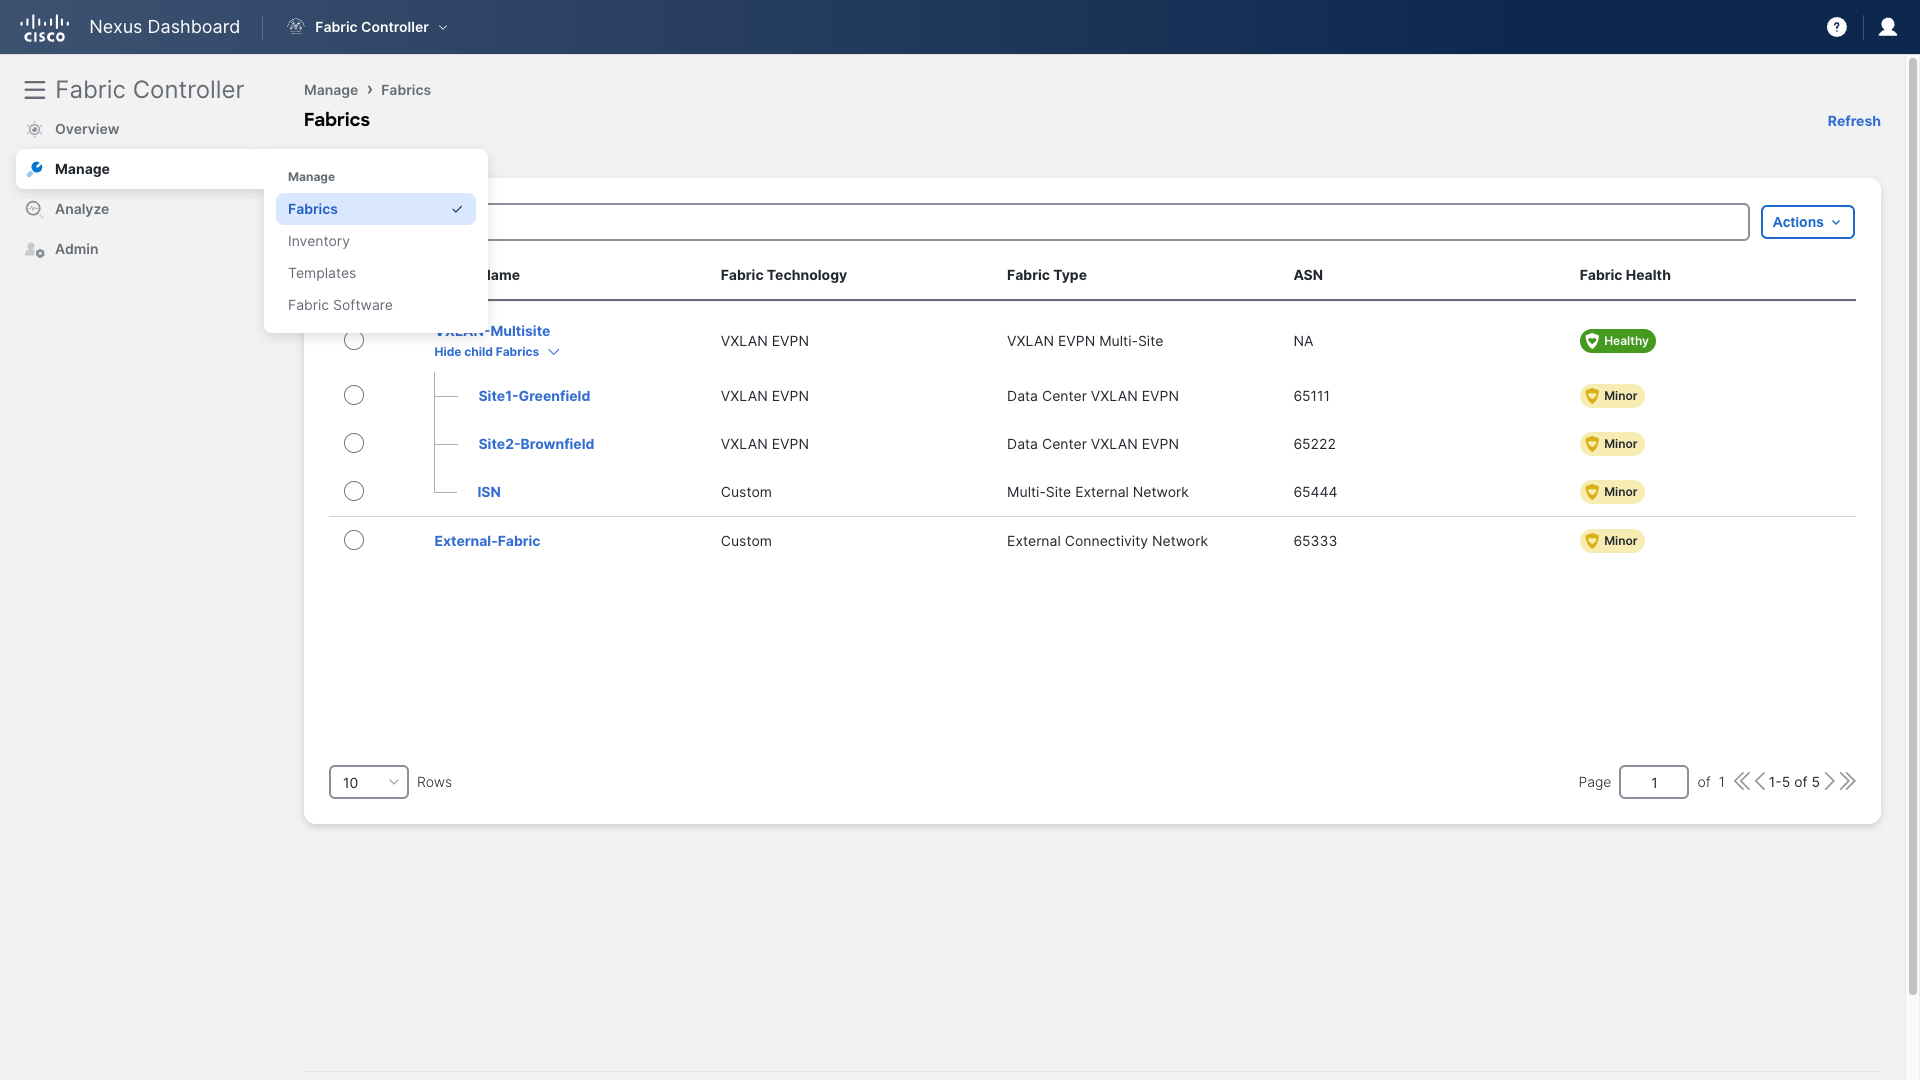
Task: Open the ISN fabric link
Action: (x=489, y=492)
